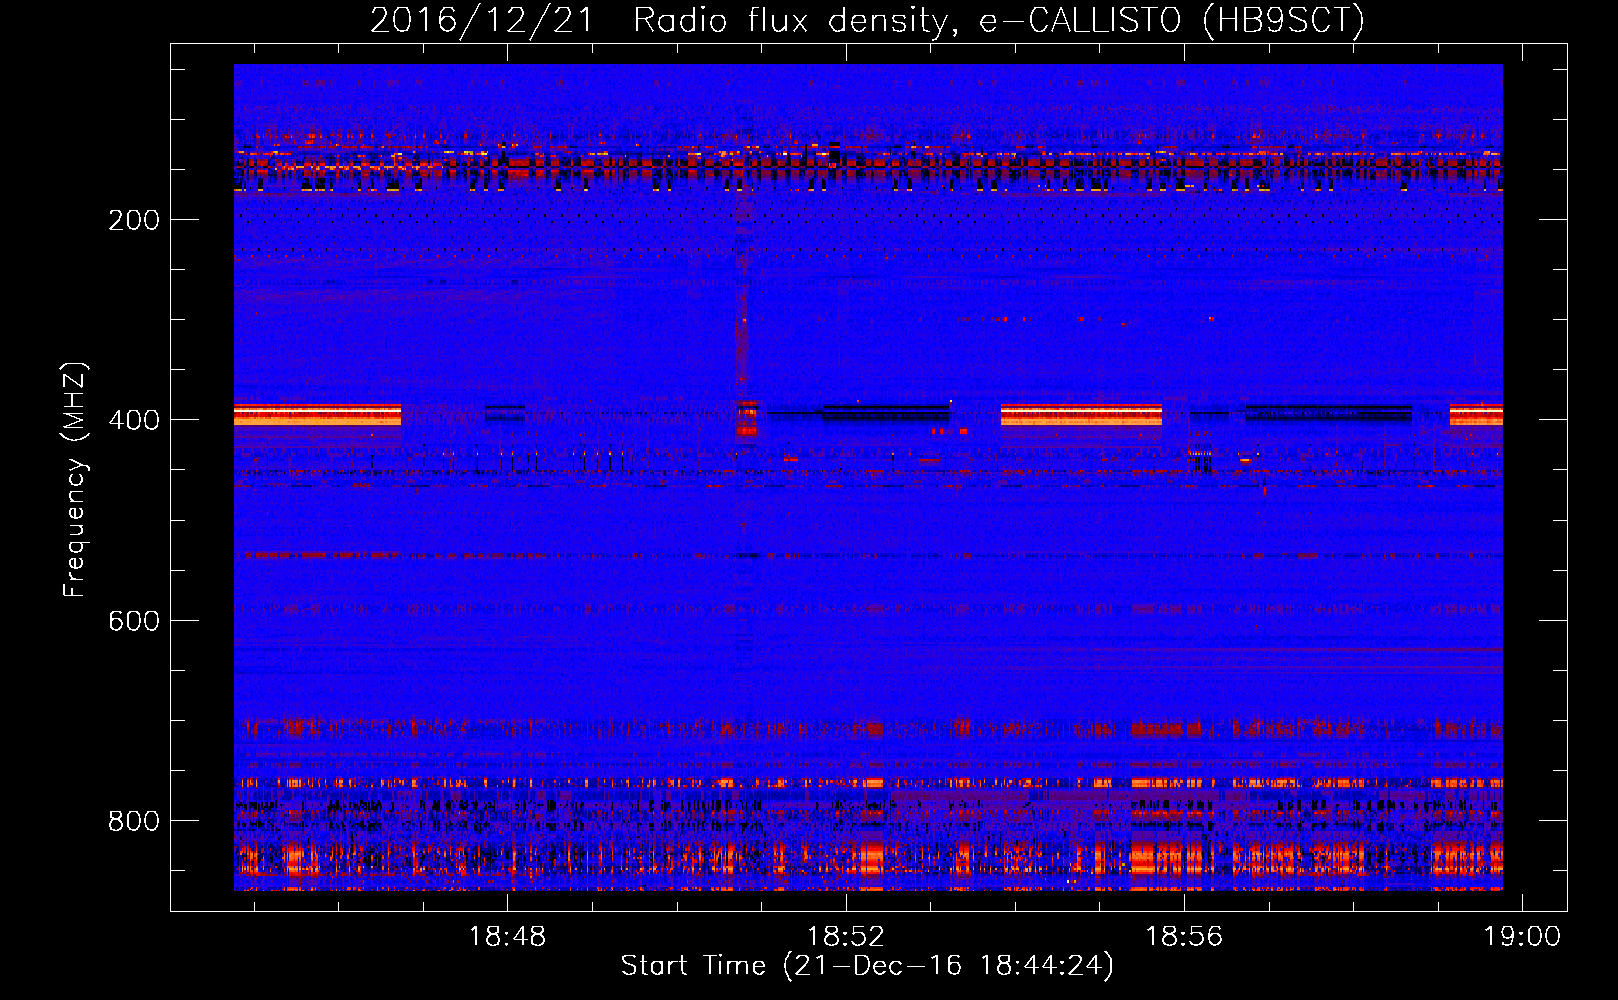
Task: Click the 'Start Time (21-Dec-16 18:44:24)' axis label
Action: point(867,966)
